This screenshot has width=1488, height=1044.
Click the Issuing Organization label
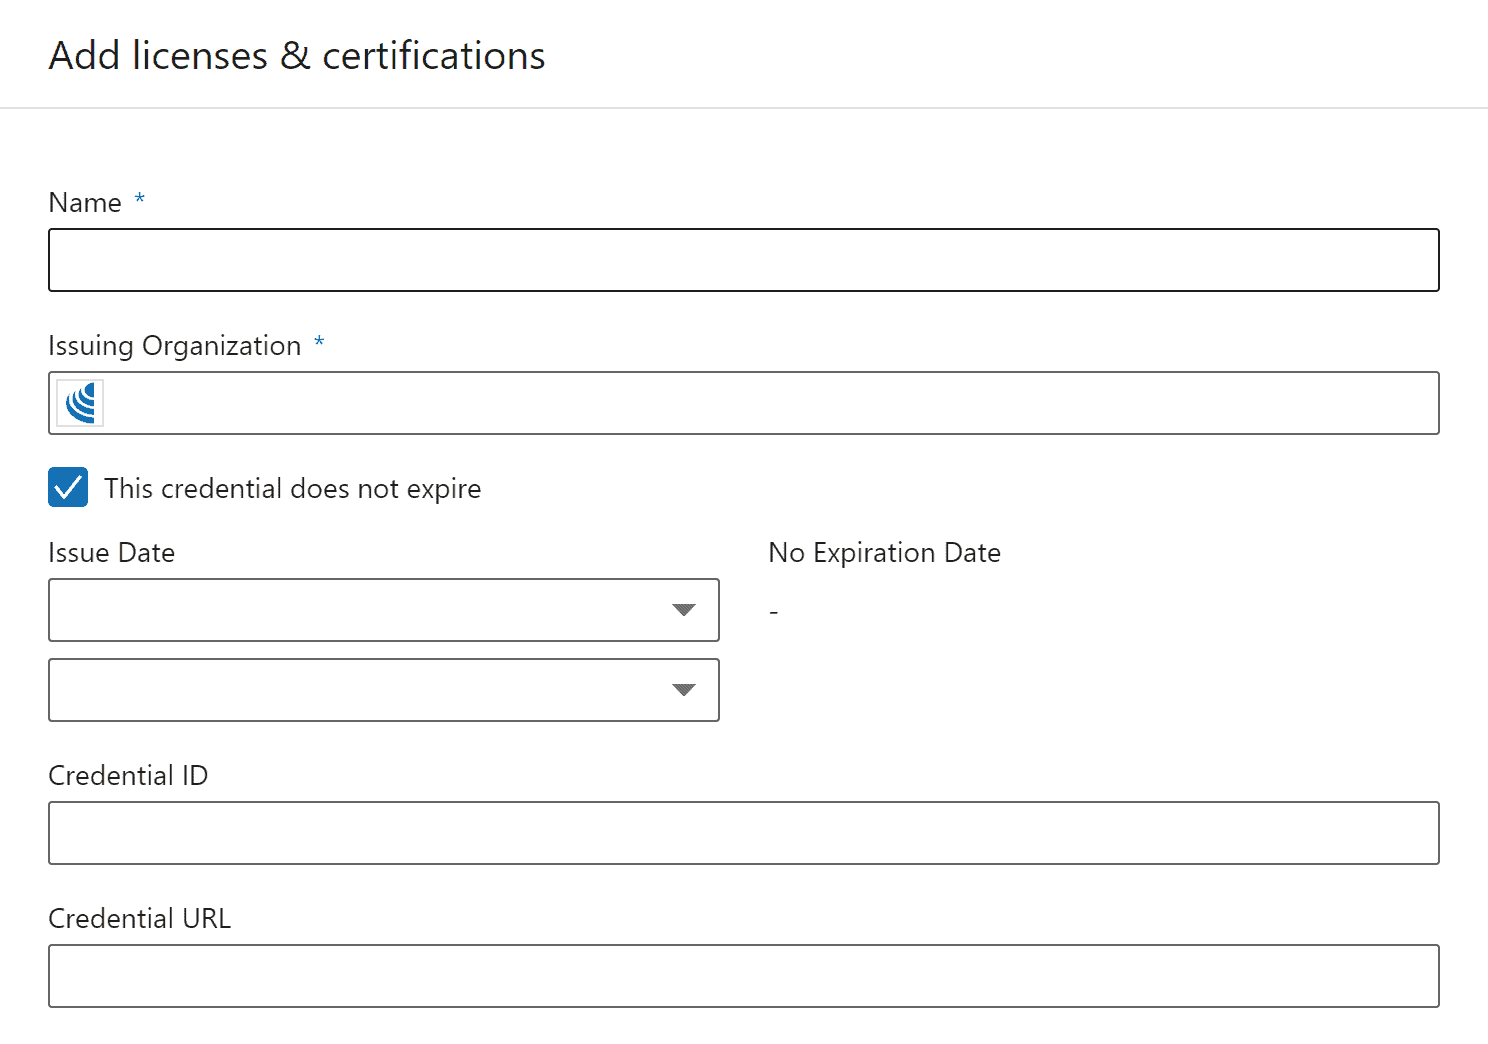click(x=175, y=346)
